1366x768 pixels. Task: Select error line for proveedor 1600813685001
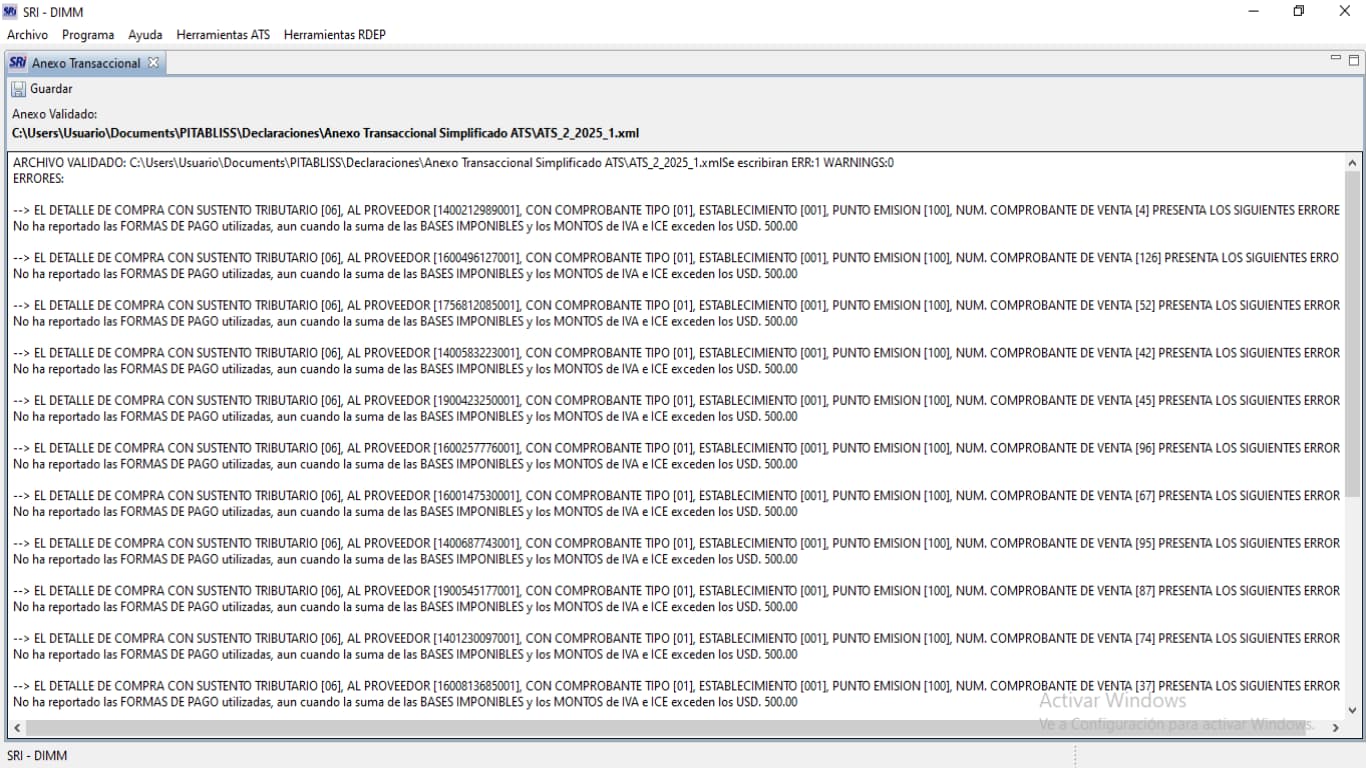click(676, 686)
